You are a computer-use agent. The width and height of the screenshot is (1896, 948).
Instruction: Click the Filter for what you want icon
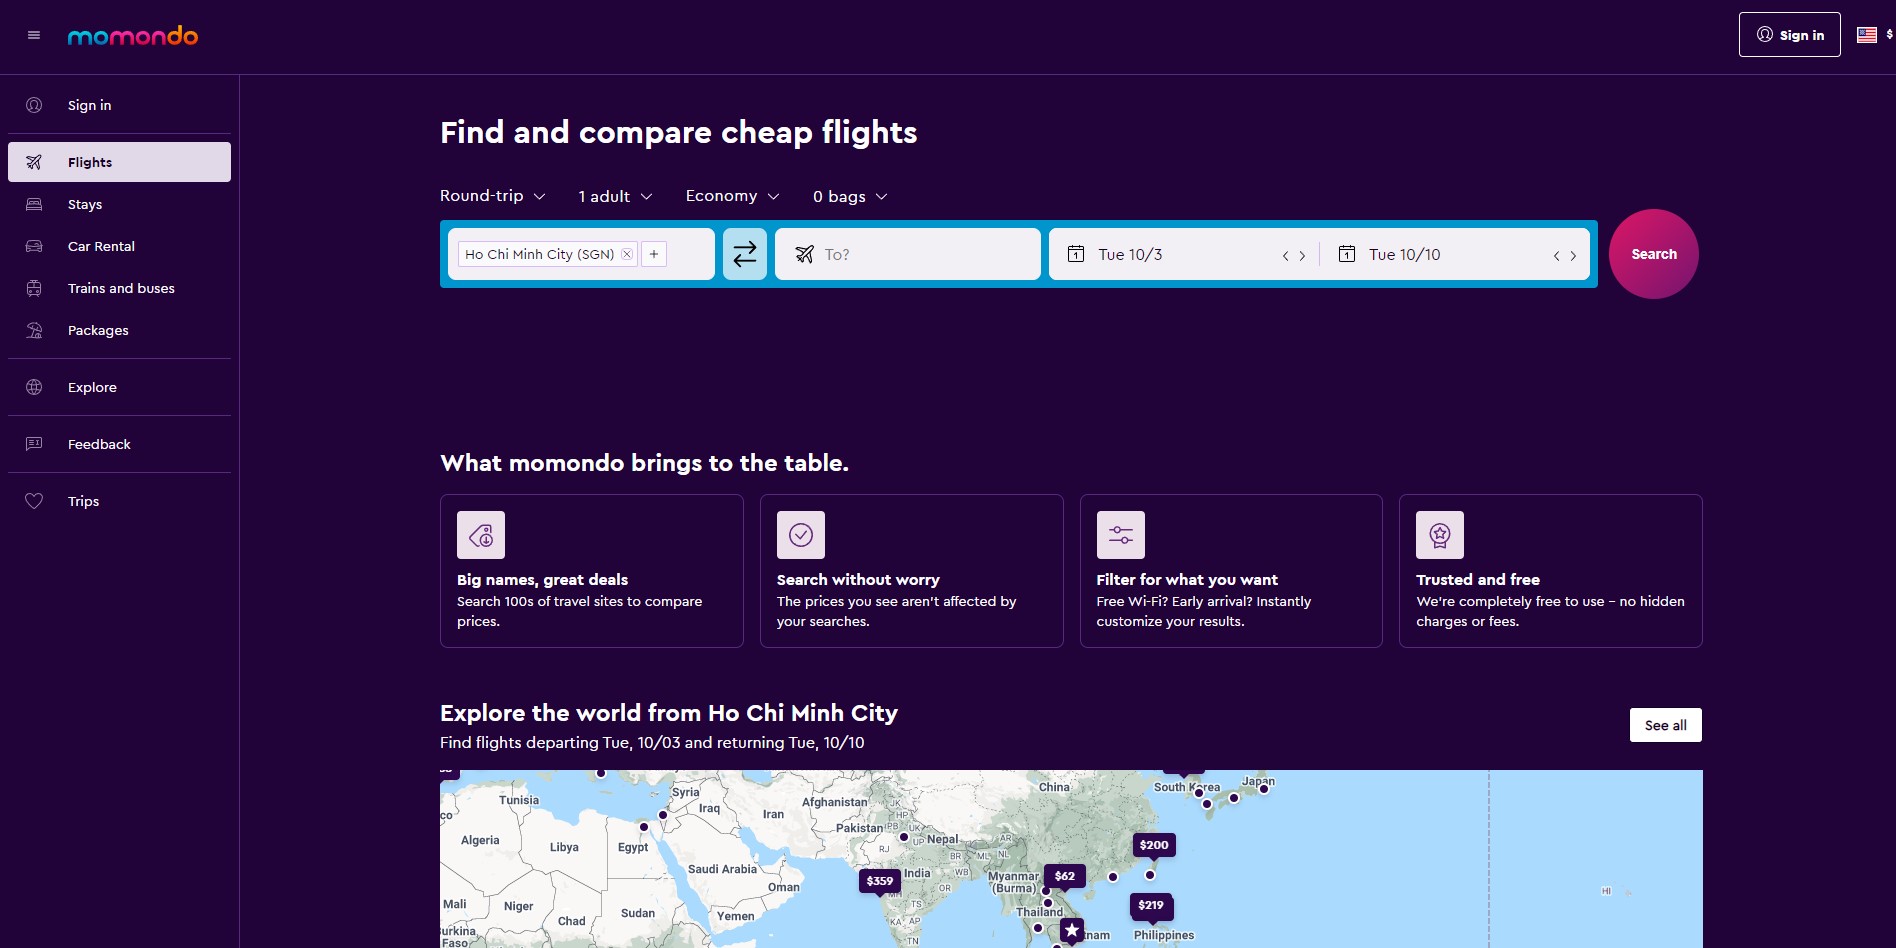pos(1121,535)
